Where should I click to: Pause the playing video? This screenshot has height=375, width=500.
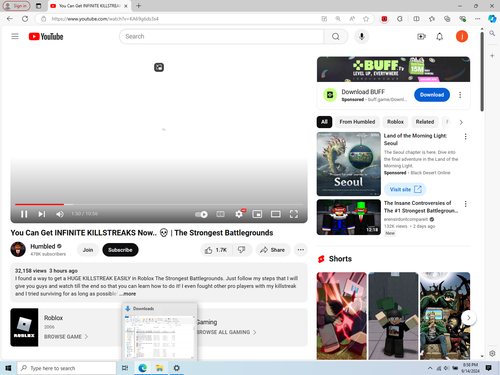point(24,214)
